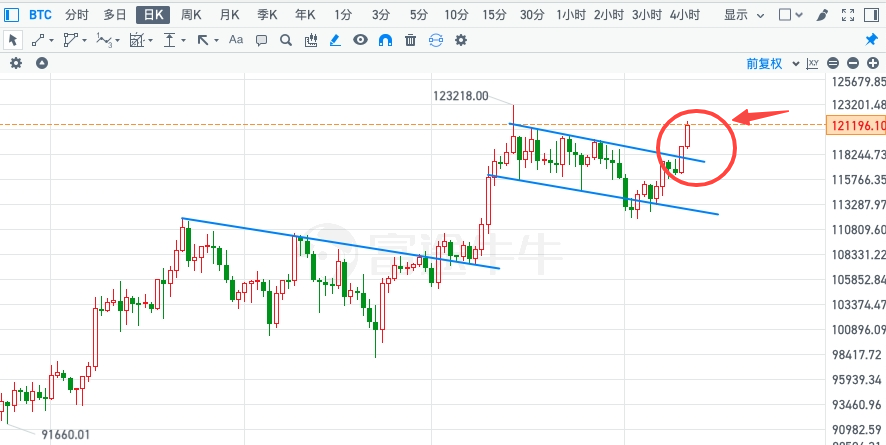Open the 显示 display dropdown
Screen dimensions: 886x445
[x=744, y=15]
